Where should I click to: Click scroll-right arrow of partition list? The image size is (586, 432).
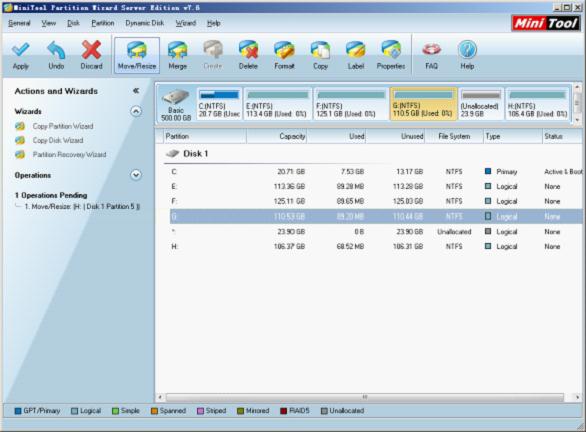[577, 398]
